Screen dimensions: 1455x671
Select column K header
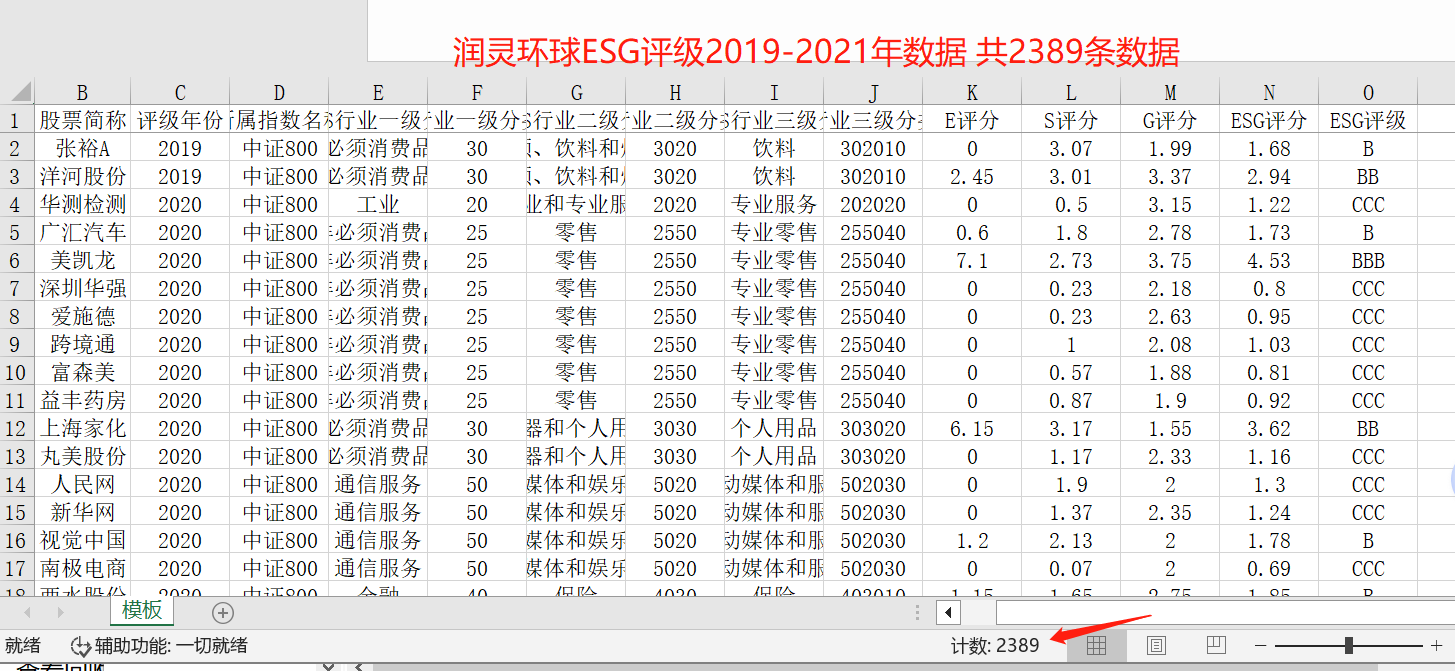[972, 93]
